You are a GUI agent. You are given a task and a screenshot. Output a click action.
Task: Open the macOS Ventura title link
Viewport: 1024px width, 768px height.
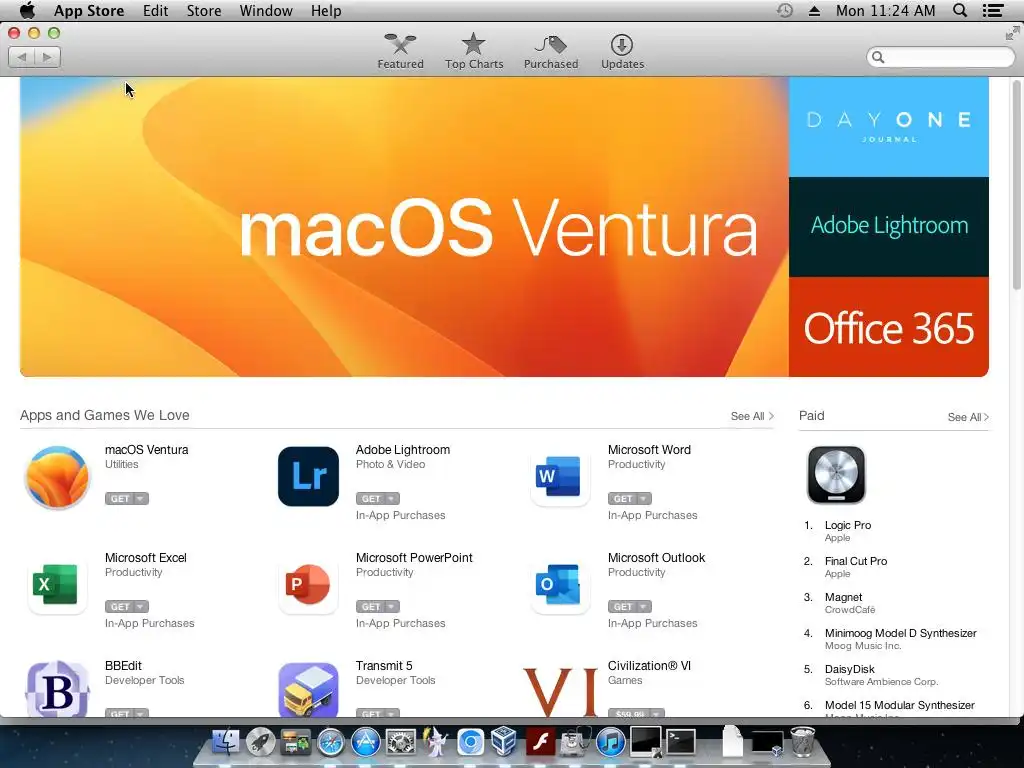[146, 449]
